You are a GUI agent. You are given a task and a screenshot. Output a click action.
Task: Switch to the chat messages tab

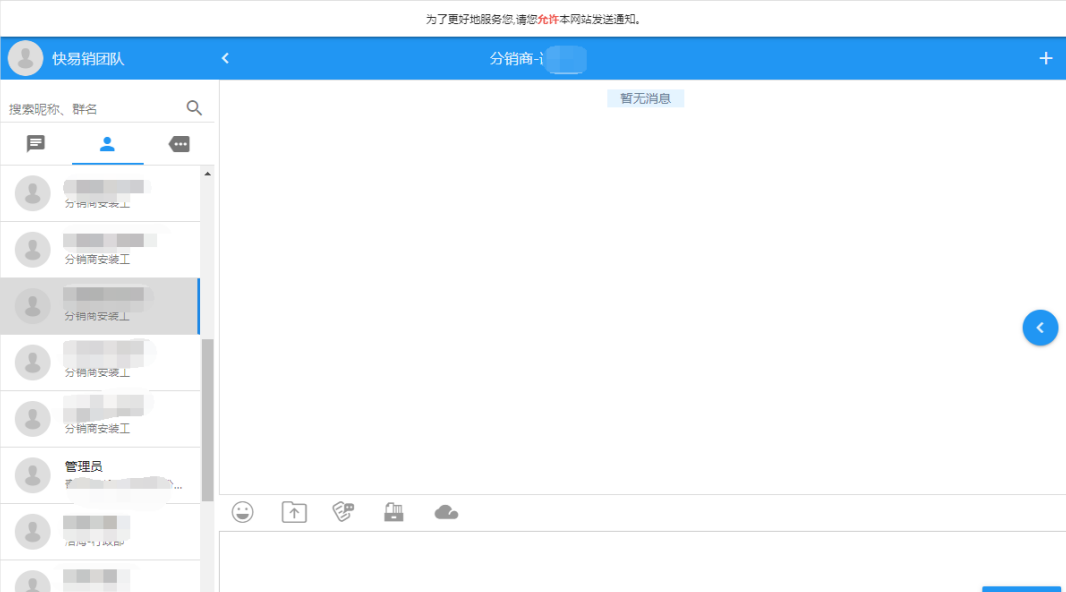click(36, 144)
